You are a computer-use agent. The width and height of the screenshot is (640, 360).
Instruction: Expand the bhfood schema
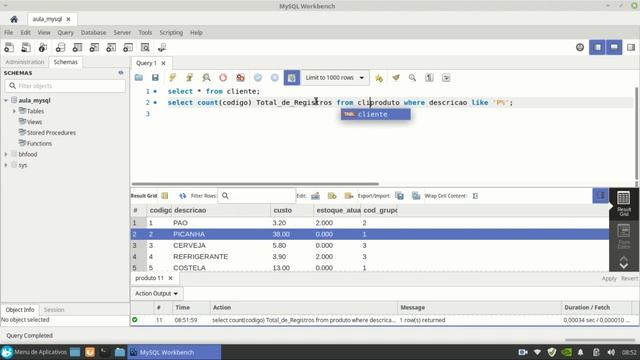point(6,154)
